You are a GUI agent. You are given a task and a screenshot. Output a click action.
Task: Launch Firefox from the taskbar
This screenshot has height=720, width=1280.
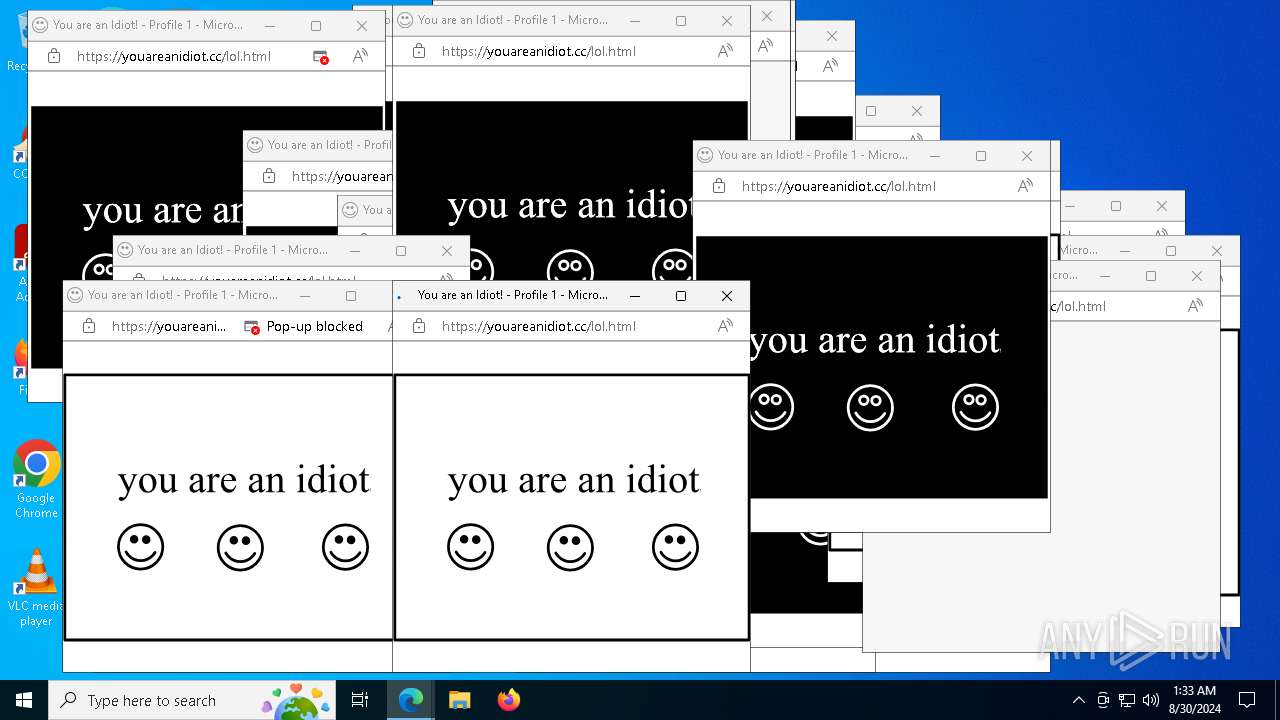tap(509, 700)
